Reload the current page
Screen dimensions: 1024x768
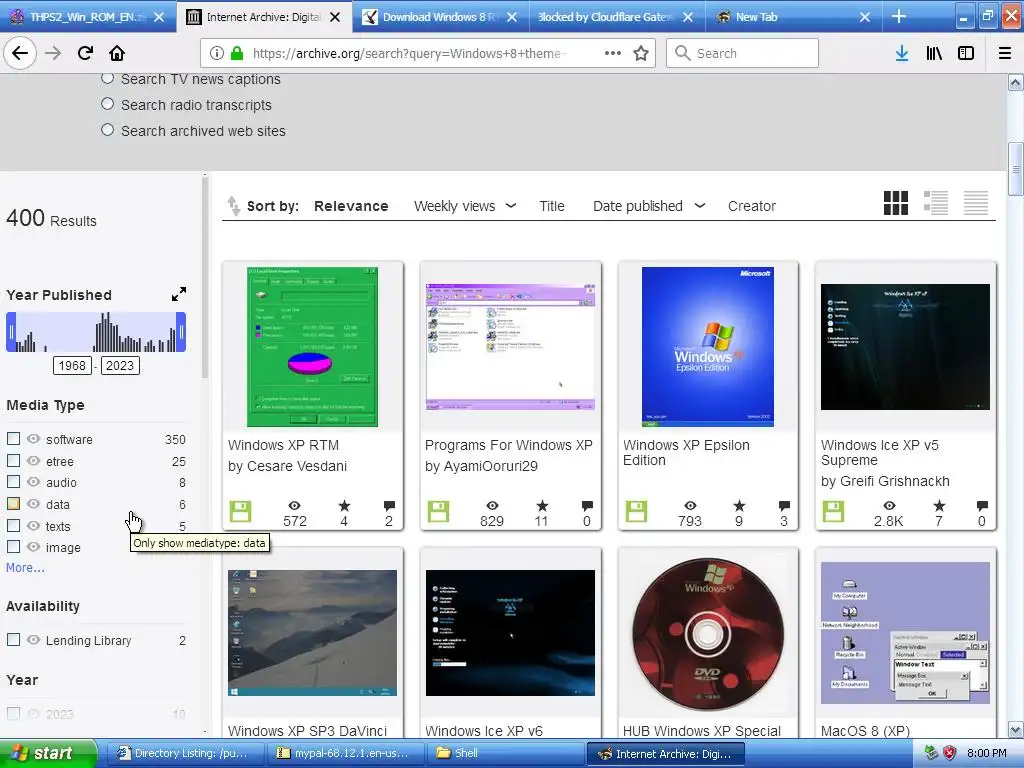point(85,53)
